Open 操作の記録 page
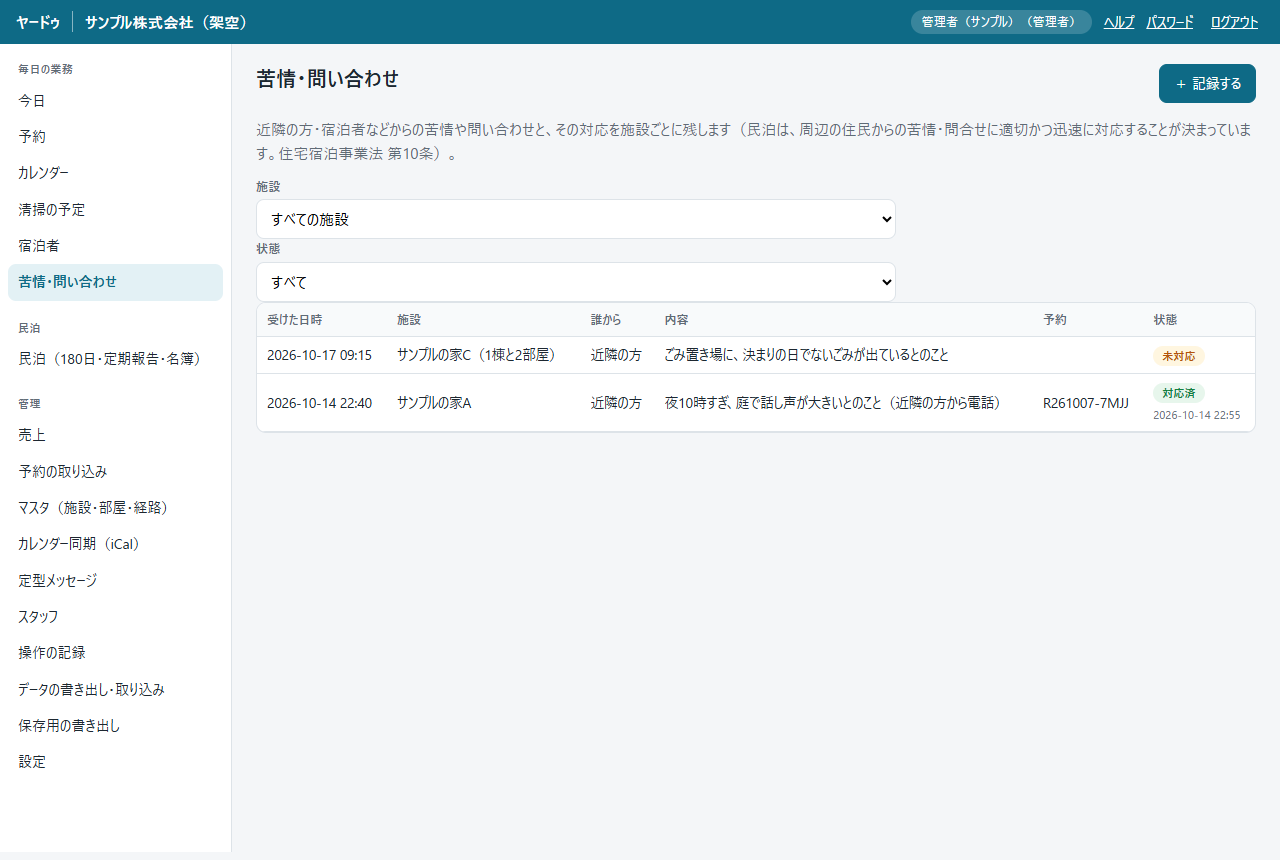The height and width of the screenshot is (860, 1280). [x=115, y=653]
